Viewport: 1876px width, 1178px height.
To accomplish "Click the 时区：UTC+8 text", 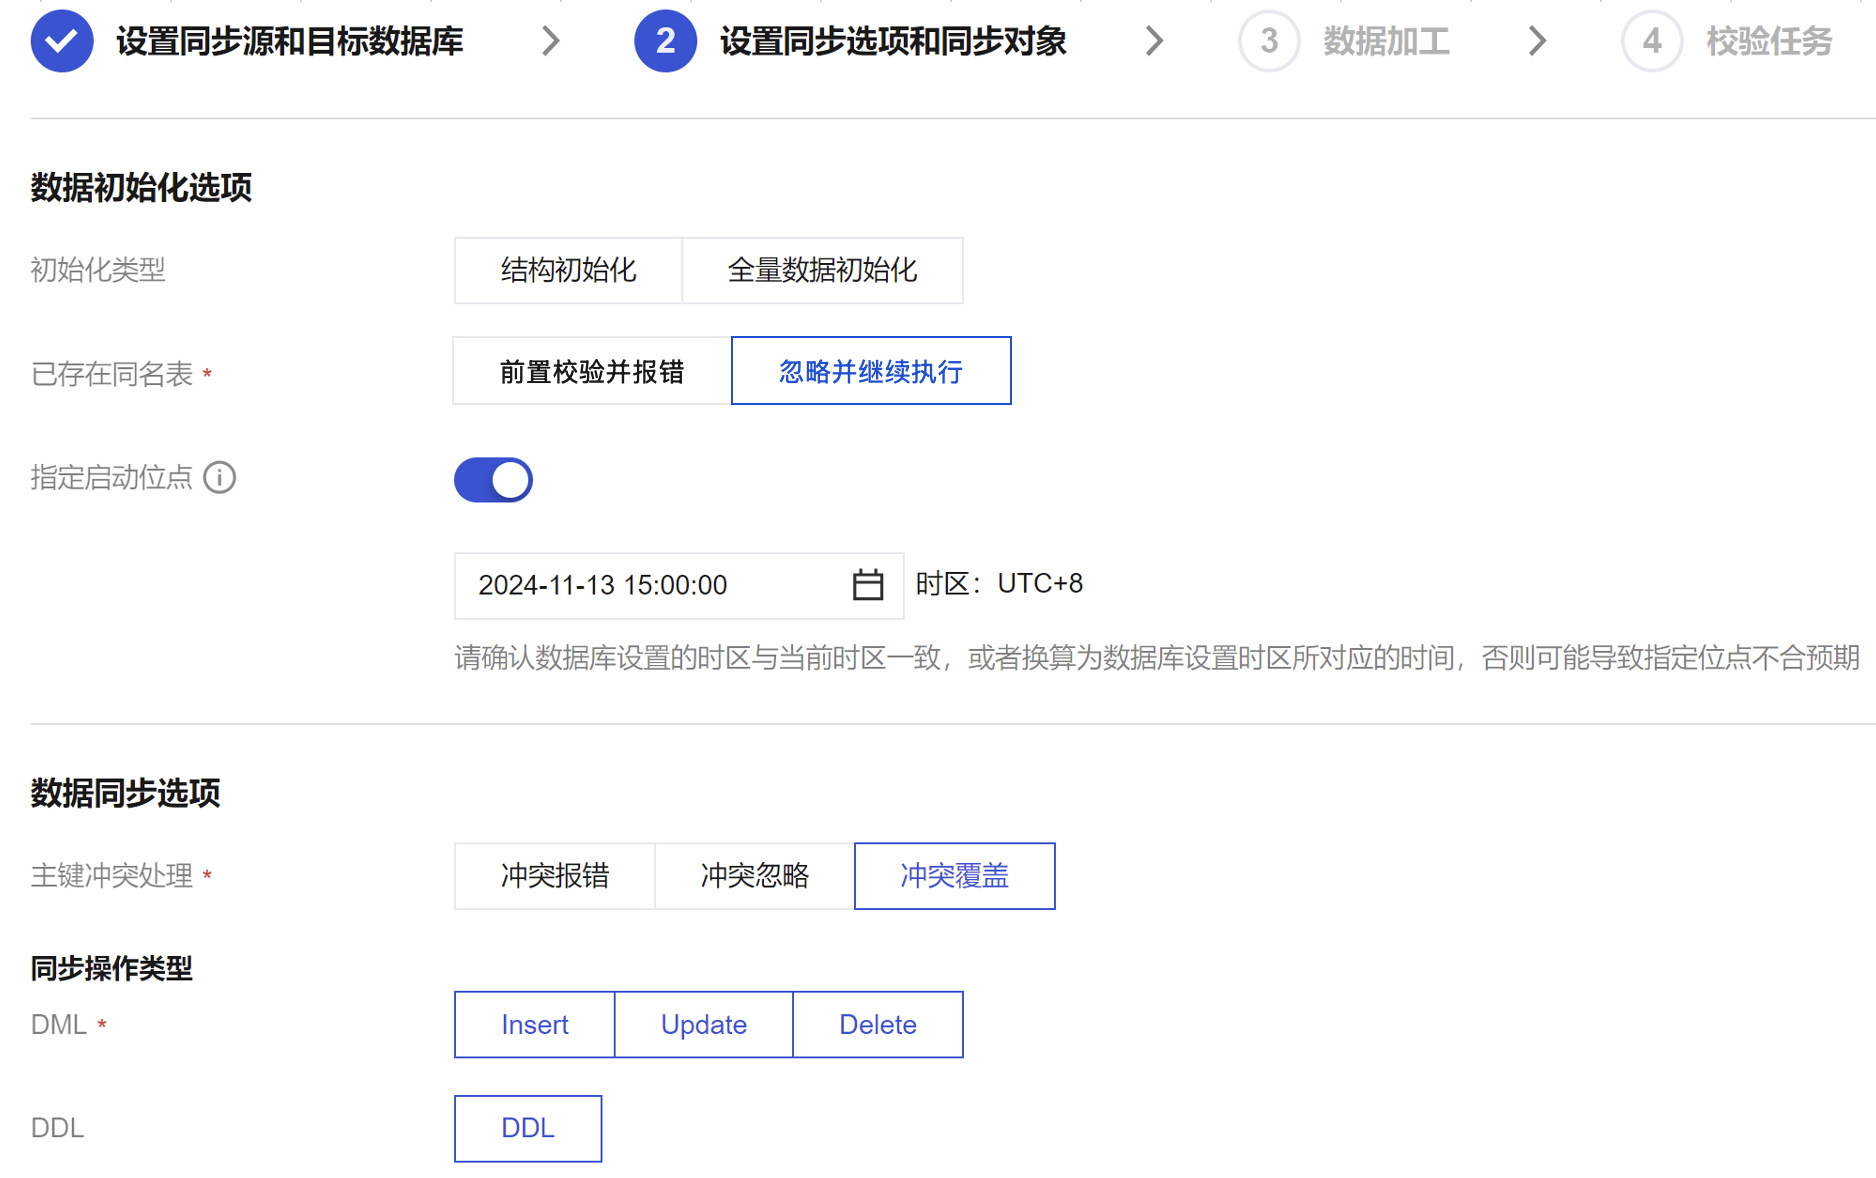I will (999, 584).
